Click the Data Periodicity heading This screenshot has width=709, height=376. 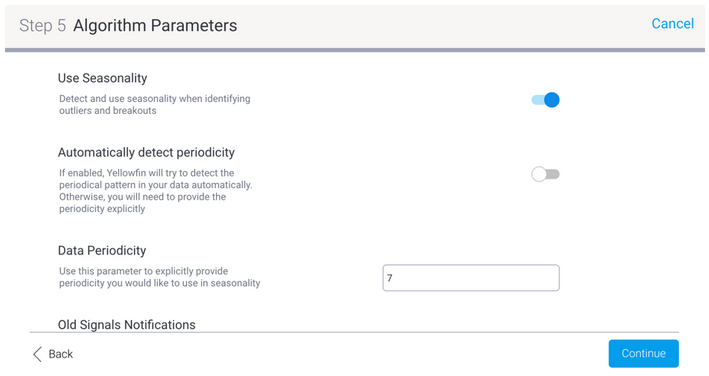pyautogui.click(x=102, y=250)
